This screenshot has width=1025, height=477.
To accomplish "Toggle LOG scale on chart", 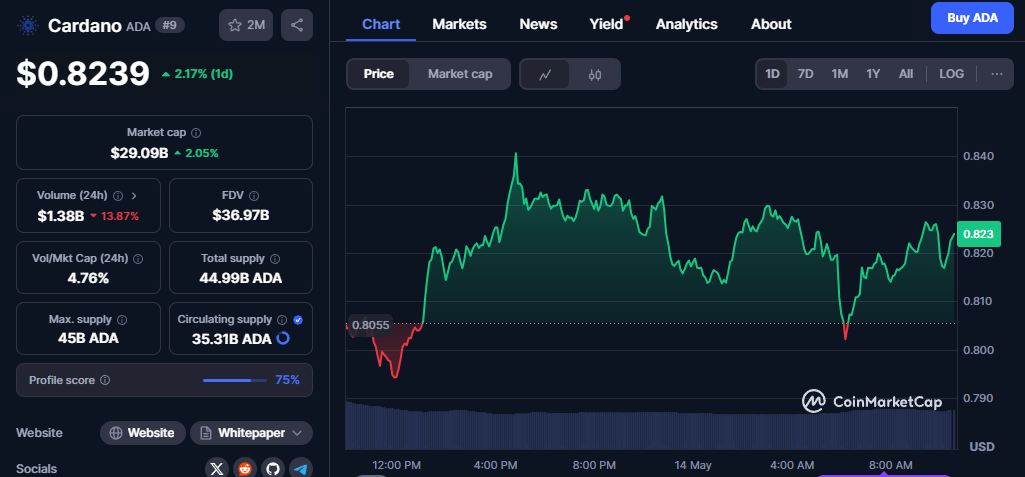I will [x=951, y=74].
